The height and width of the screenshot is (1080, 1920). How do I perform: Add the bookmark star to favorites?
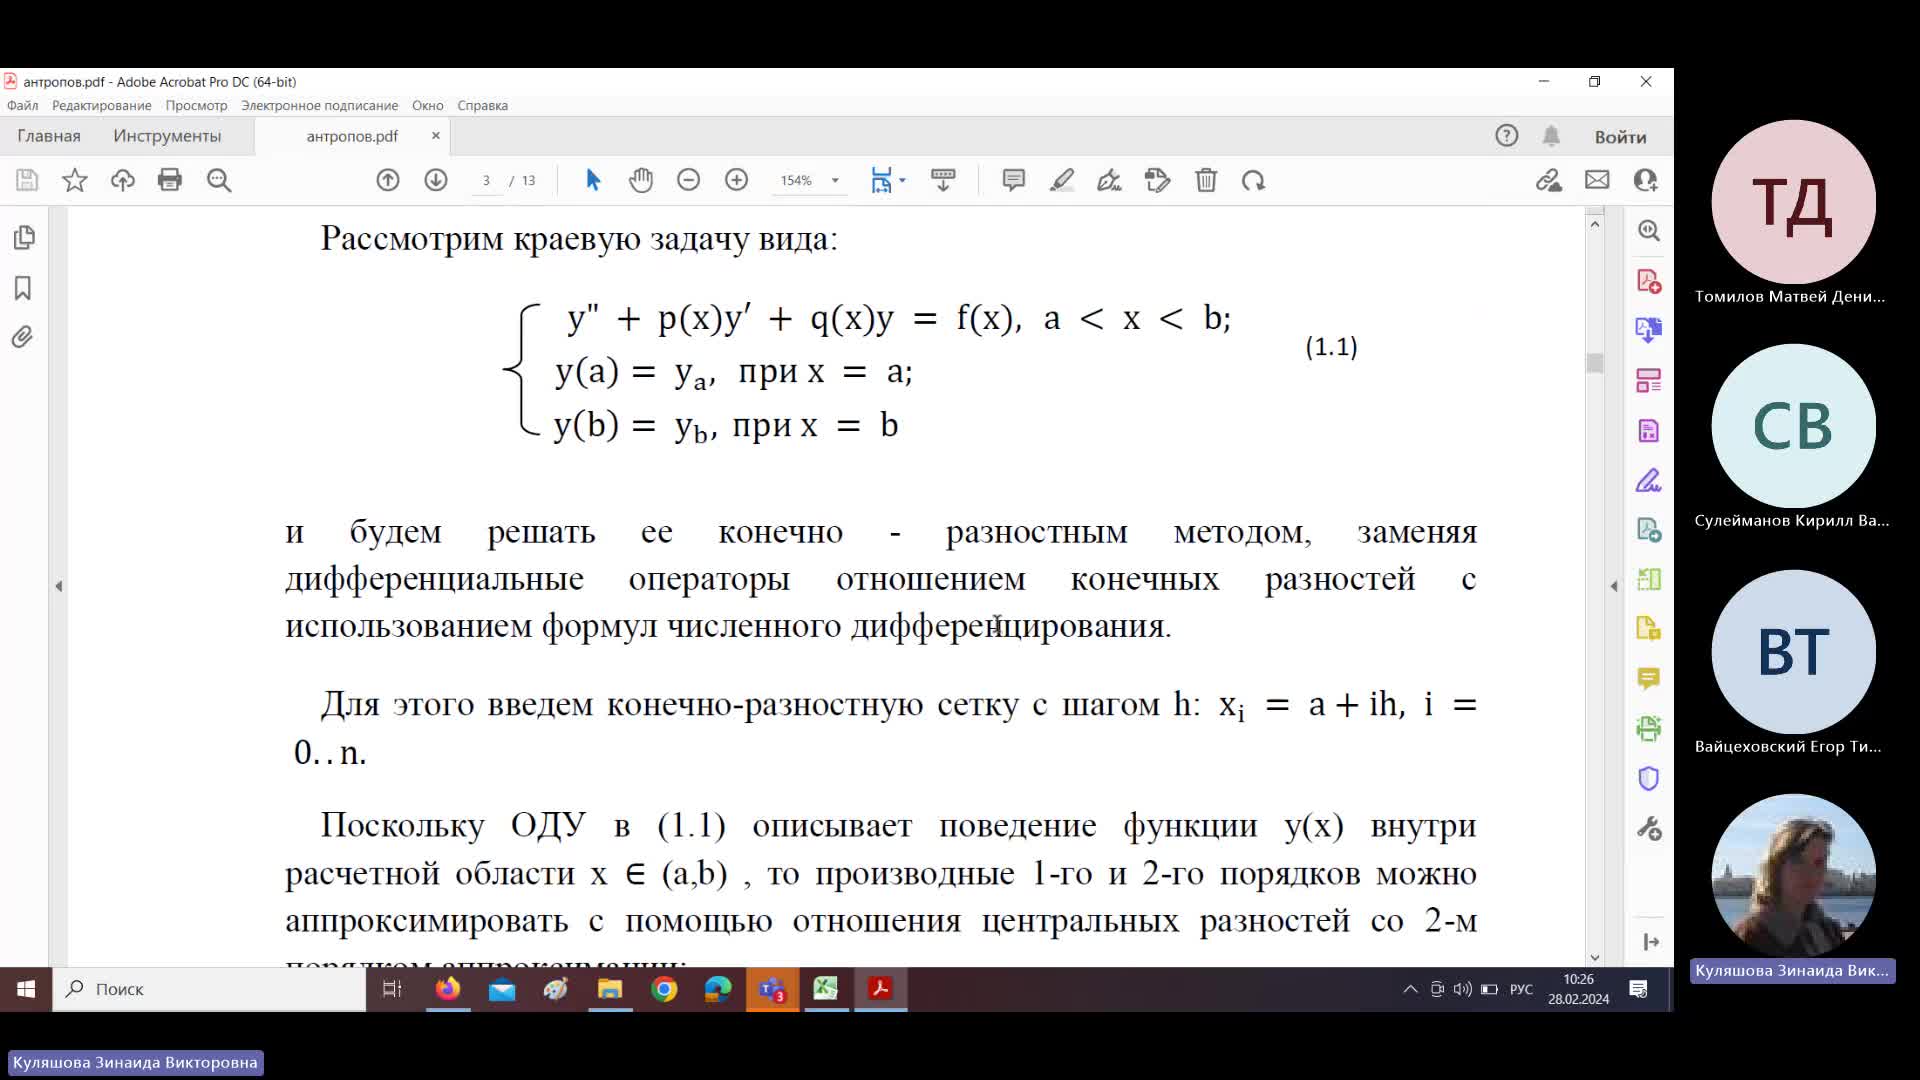pos(75,180)
